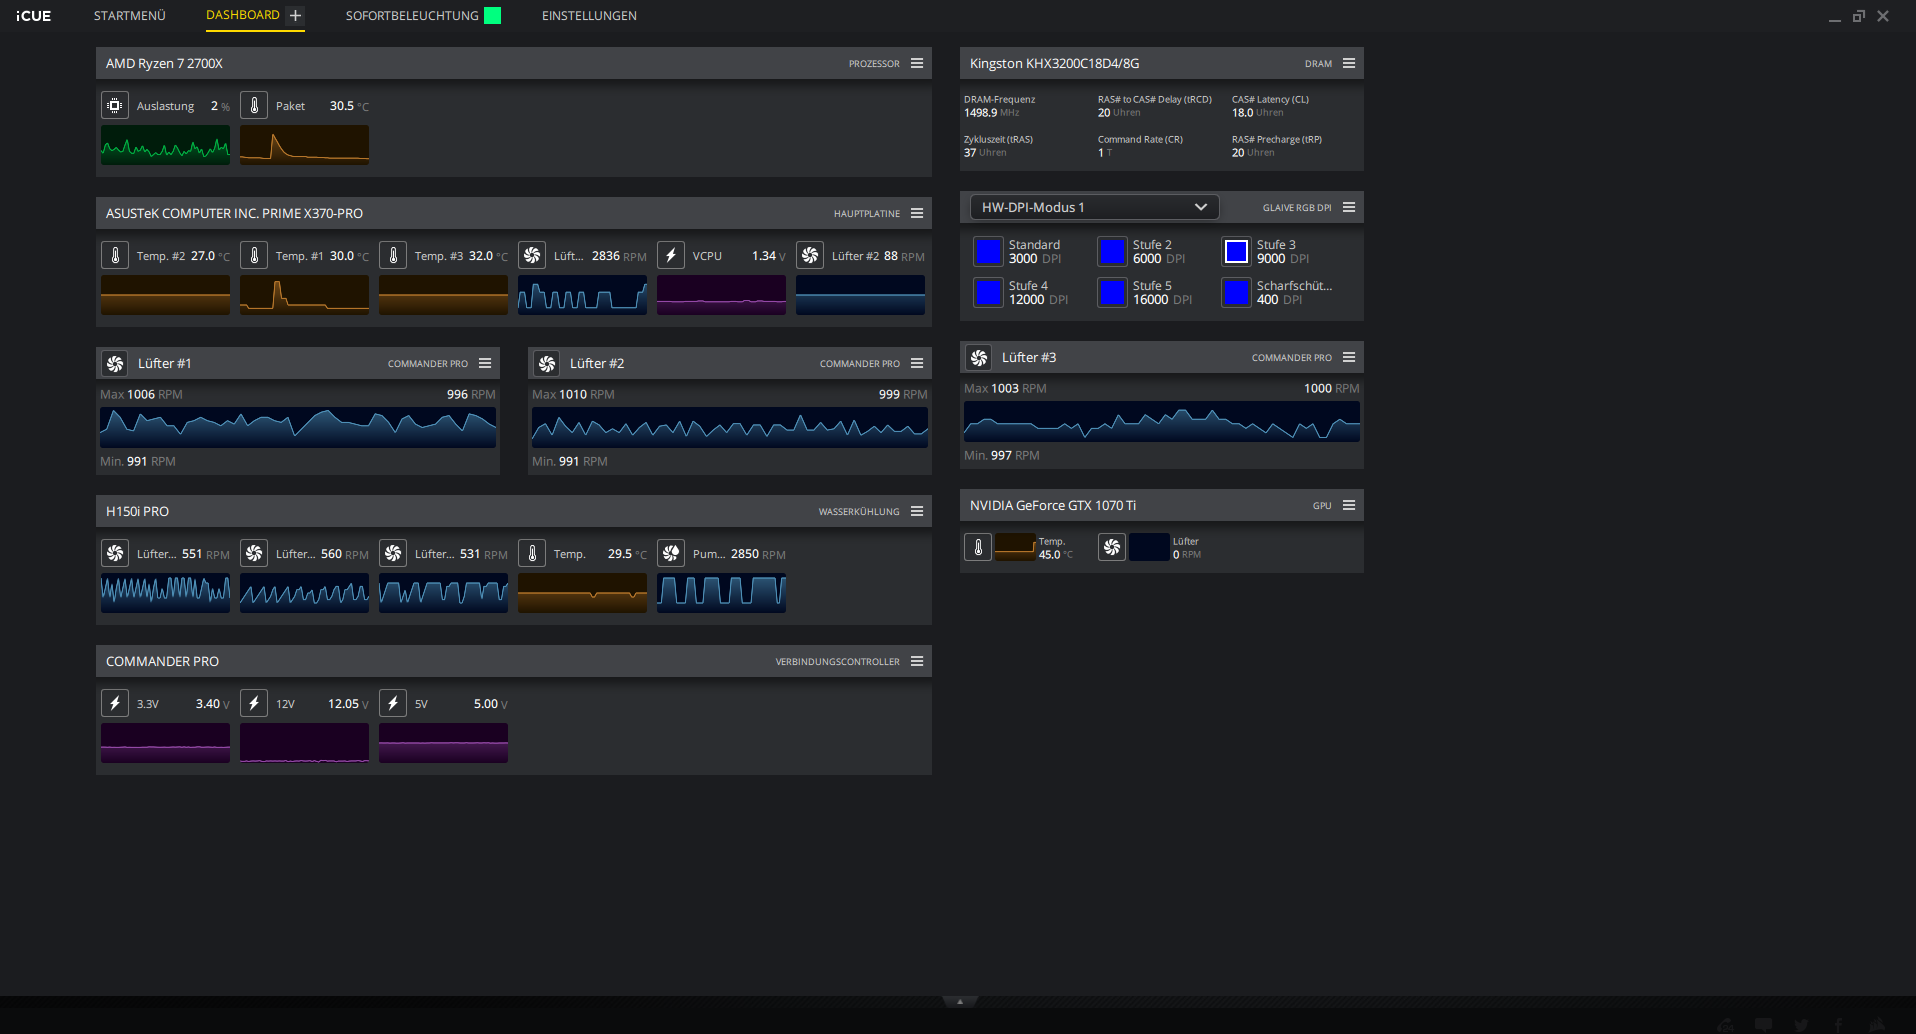Click the CAS# Latency (CL) value
Image resolution: width=1916 pixels, height=1034 pixels.
pos(1258,113)
